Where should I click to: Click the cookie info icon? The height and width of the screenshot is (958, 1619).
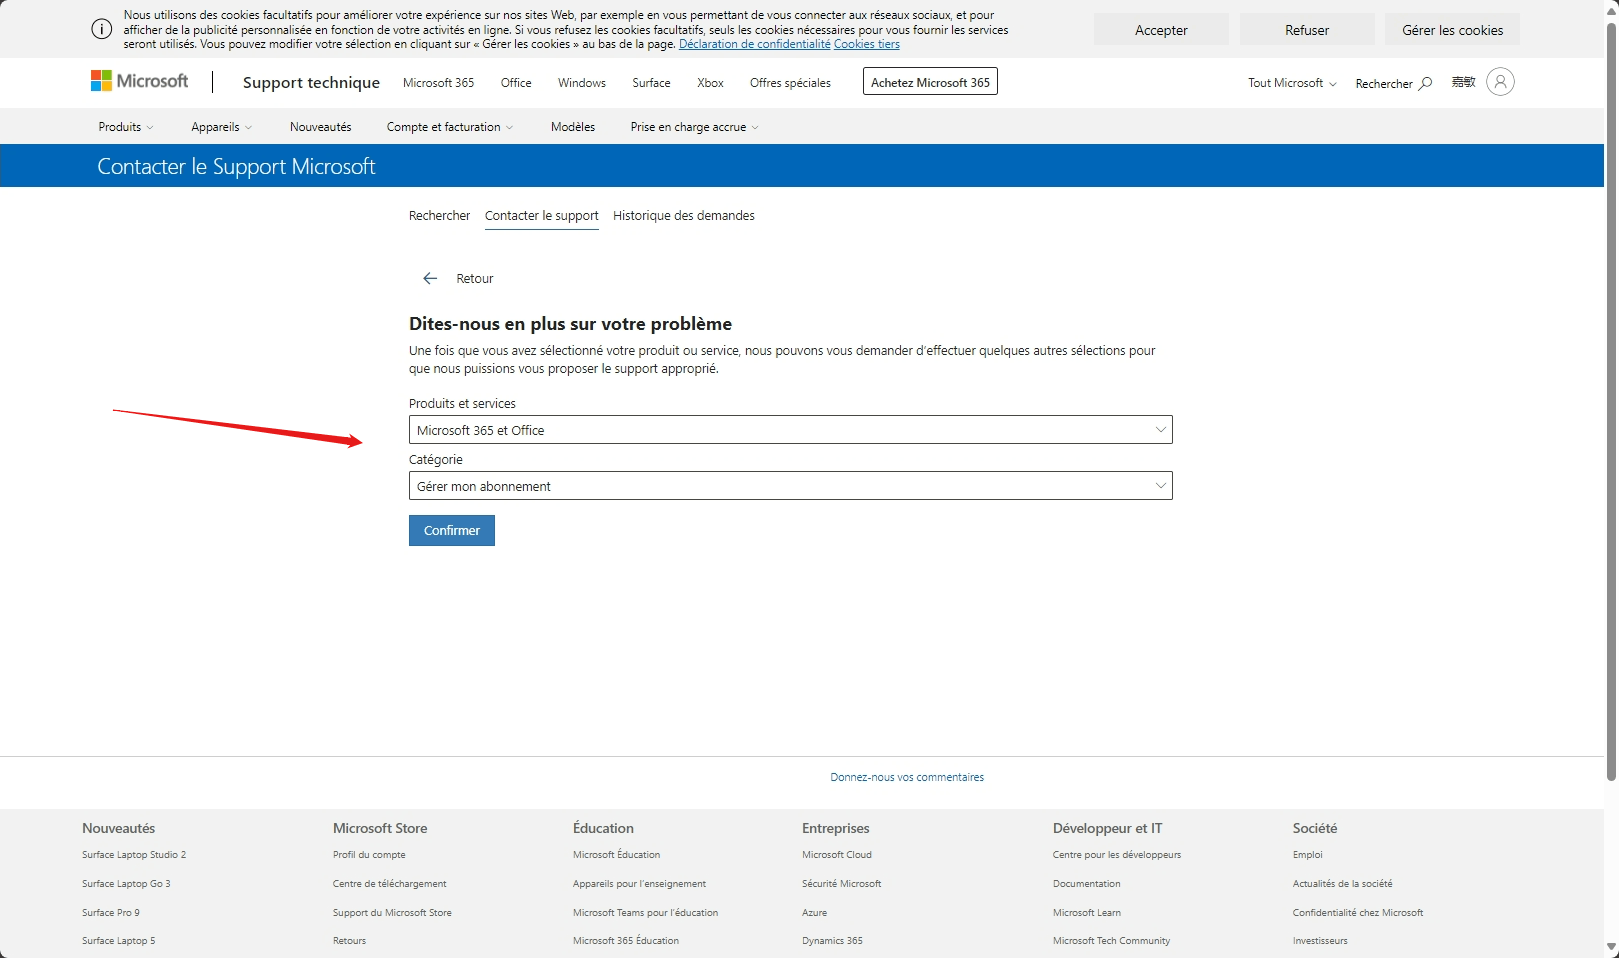[101, 29]
